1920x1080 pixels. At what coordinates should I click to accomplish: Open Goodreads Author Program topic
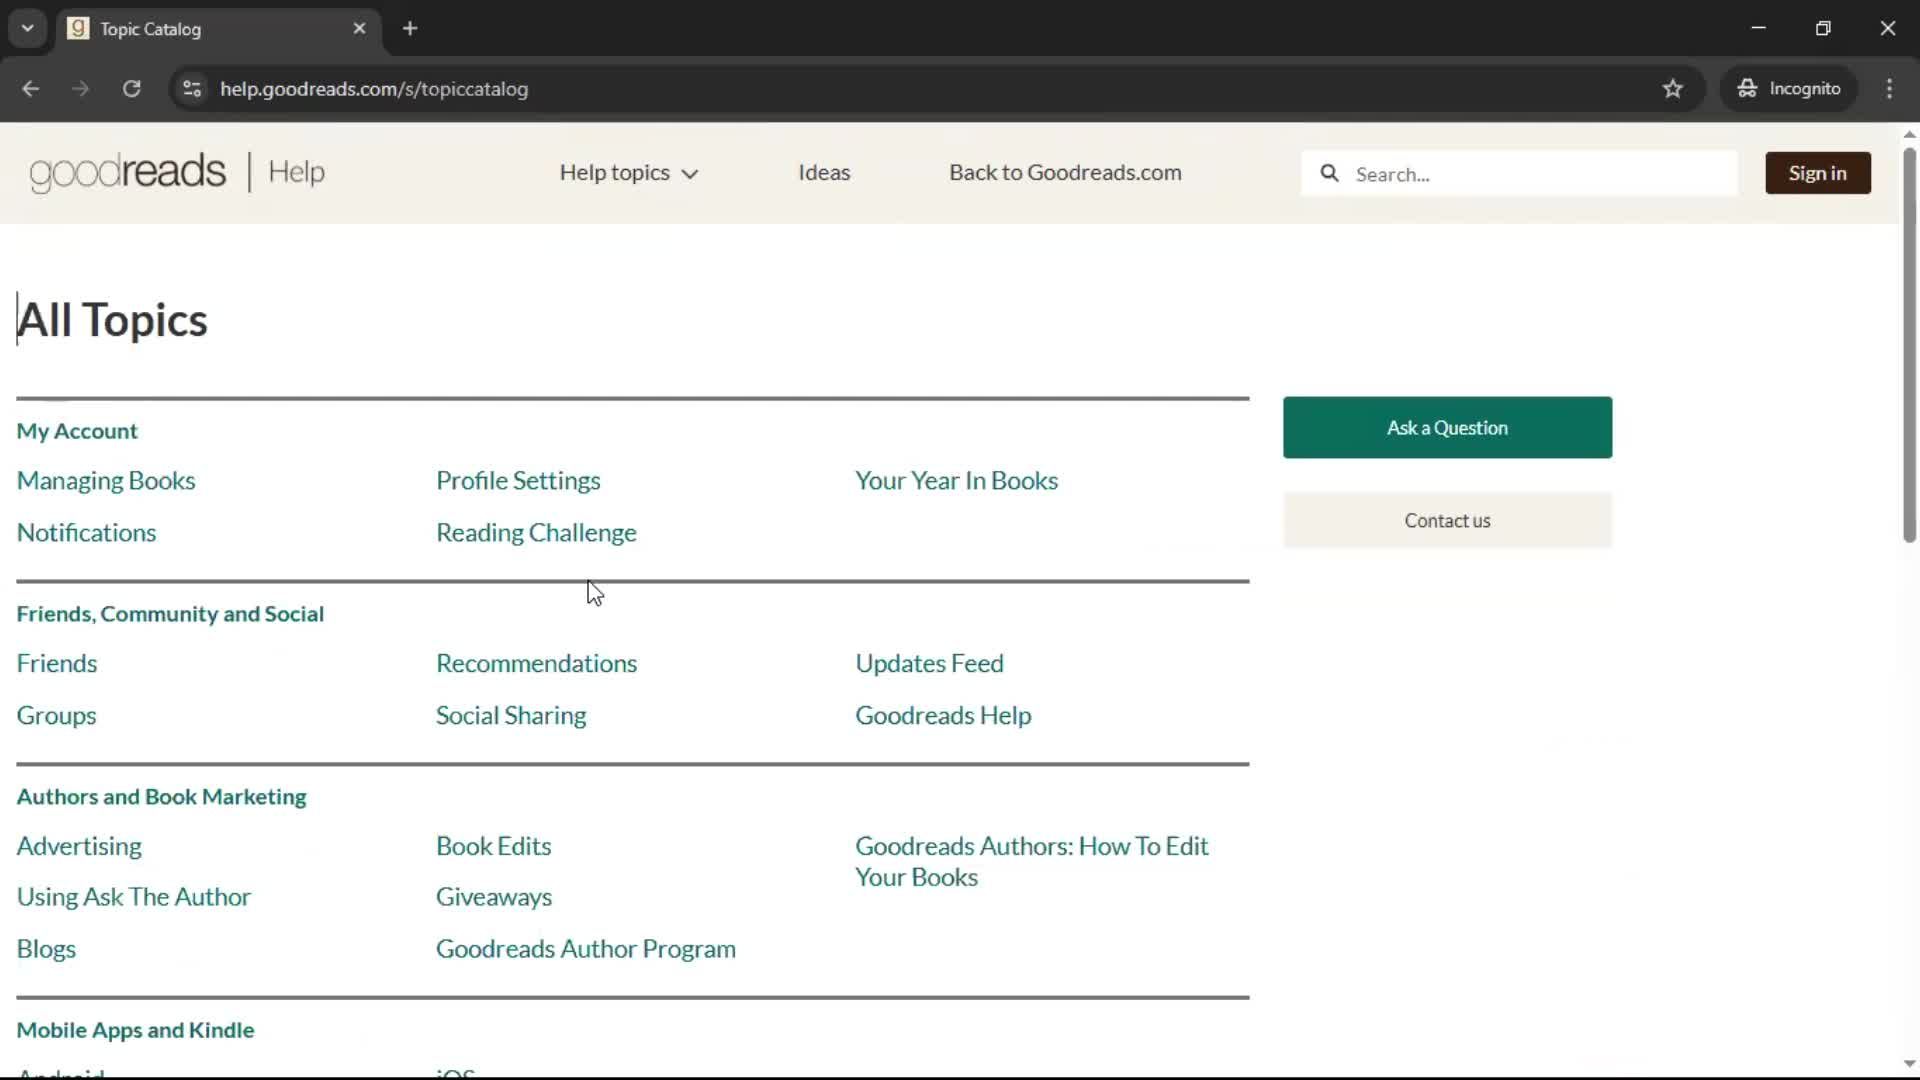click(586, 949)
